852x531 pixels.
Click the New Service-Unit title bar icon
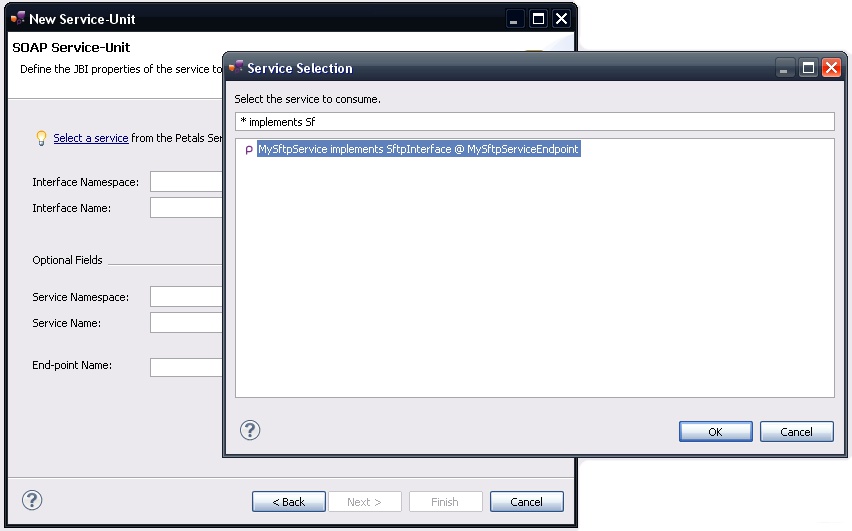(x=18, y=18)
